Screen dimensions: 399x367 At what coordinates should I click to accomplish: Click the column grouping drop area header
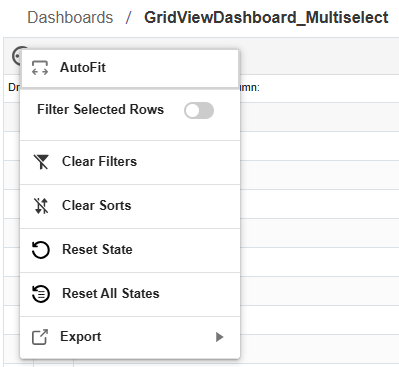tap(319, 88)
